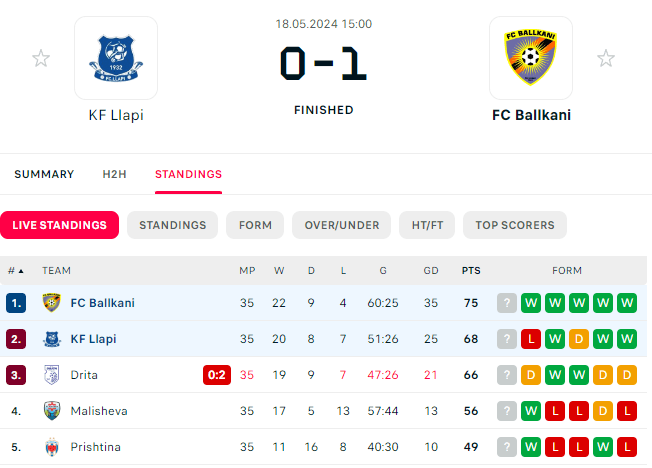Favorite KF Llapi with the star icon
The height and width of the screenshot is (468, 652).
41,58
